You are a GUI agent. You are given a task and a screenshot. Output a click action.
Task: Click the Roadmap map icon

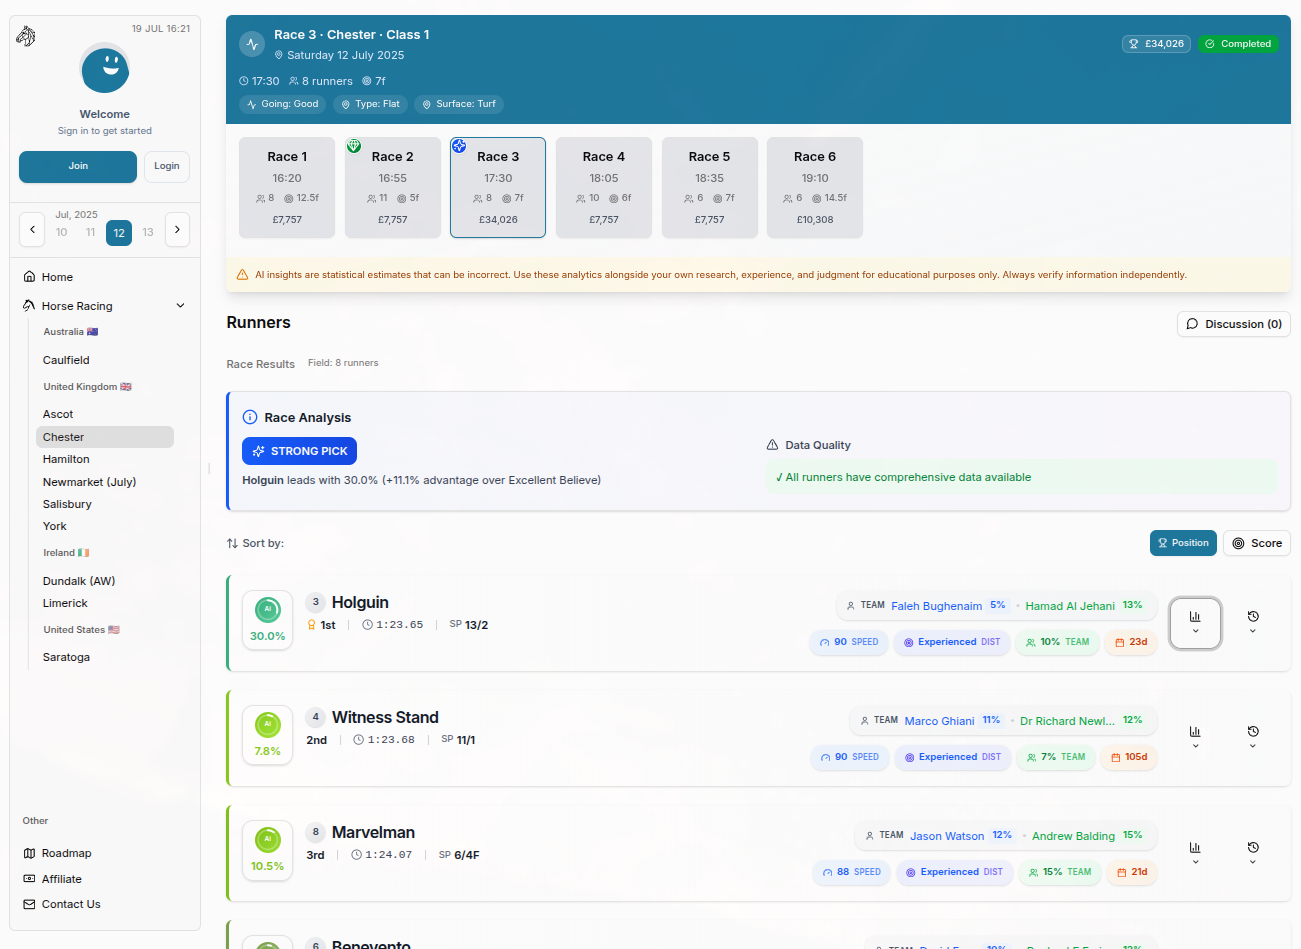click(x=29, y=853)
